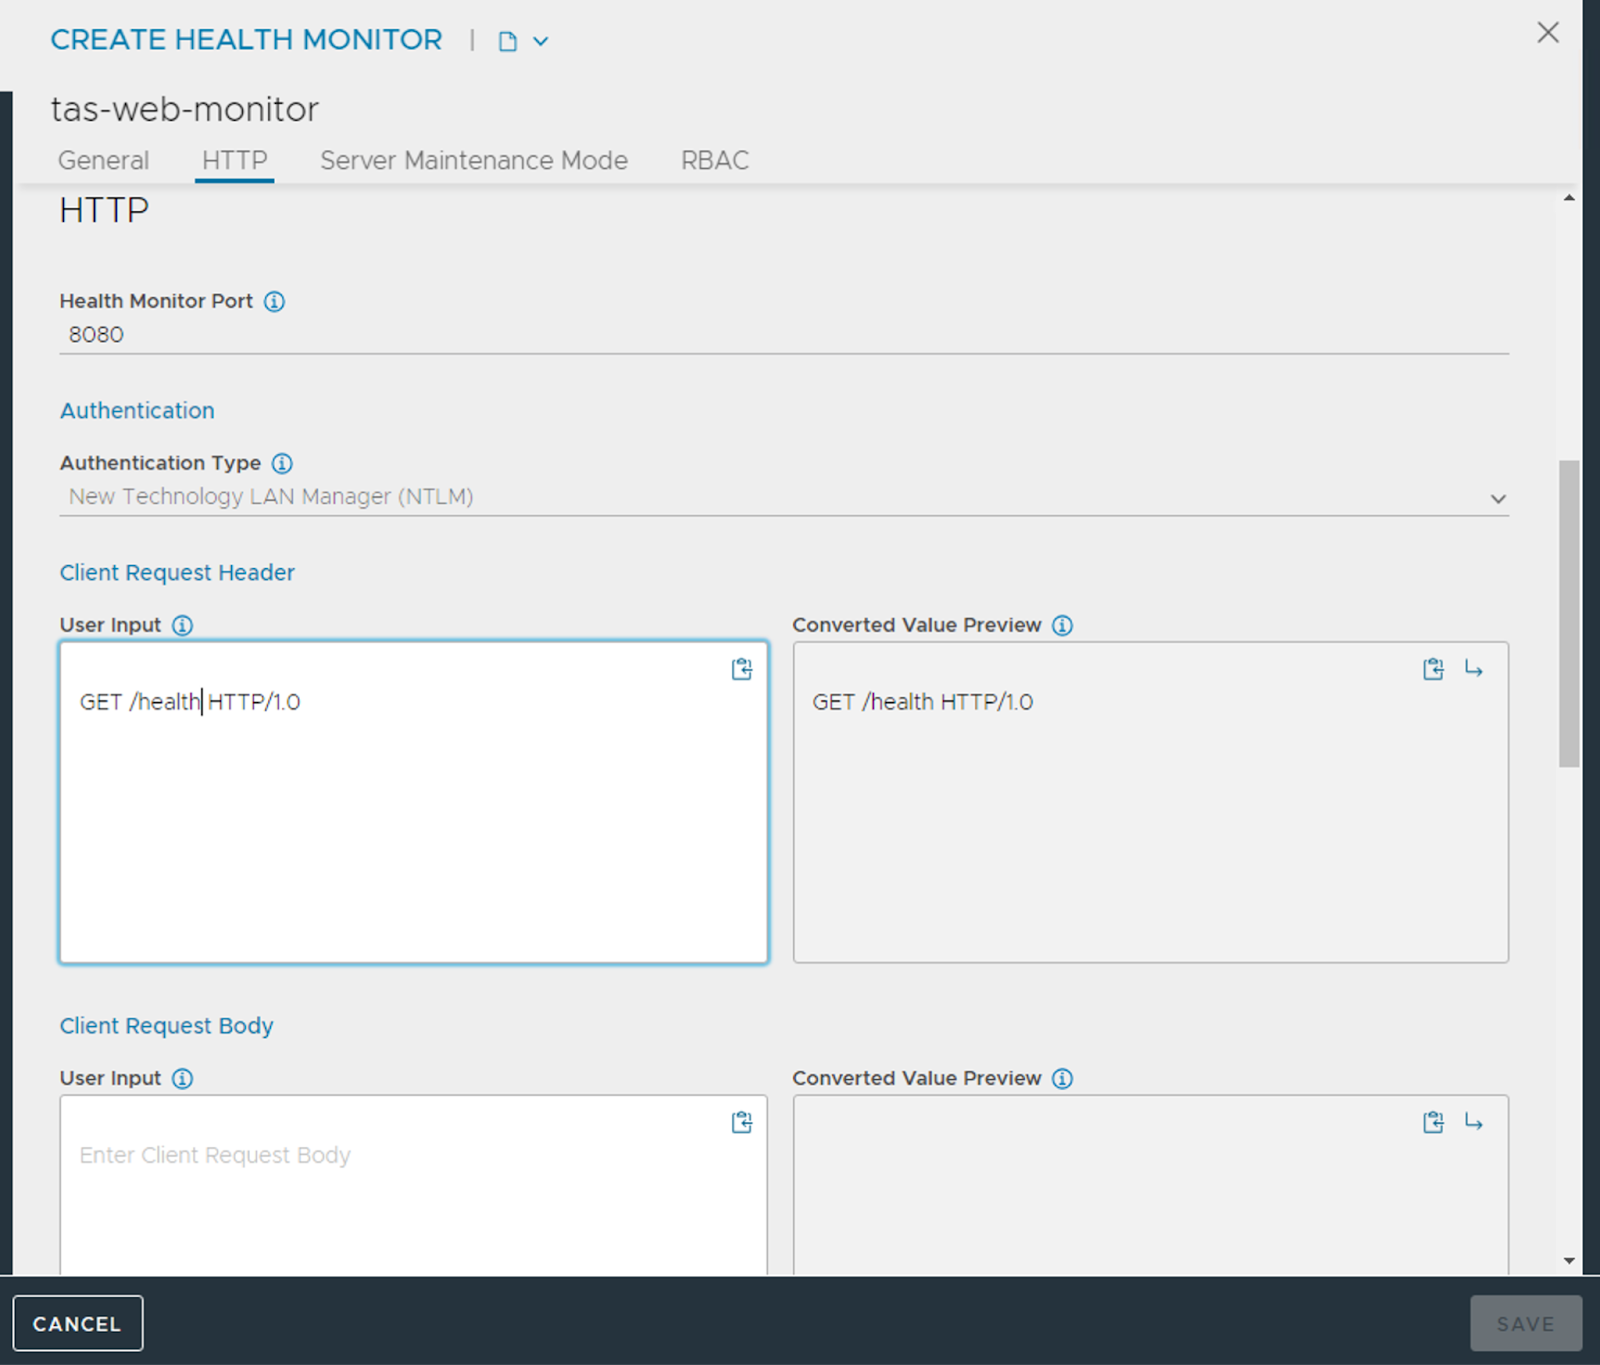Click arrow icon in Client Request Body preview
1600x1365 pixels.
pos(1474,1122)
